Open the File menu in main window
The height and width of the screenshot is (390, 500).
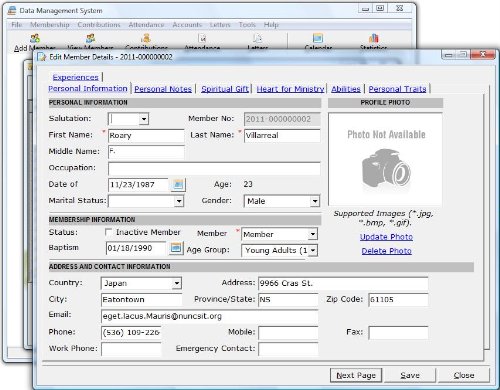[17, 25]
